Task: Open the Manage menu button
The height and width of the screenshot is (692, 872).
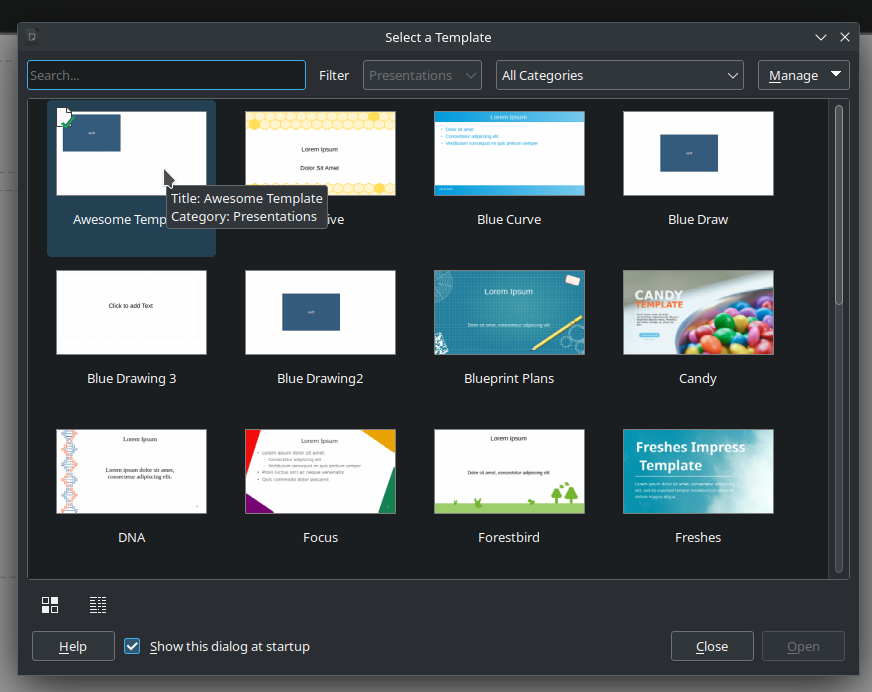Action: pos(803,75)
